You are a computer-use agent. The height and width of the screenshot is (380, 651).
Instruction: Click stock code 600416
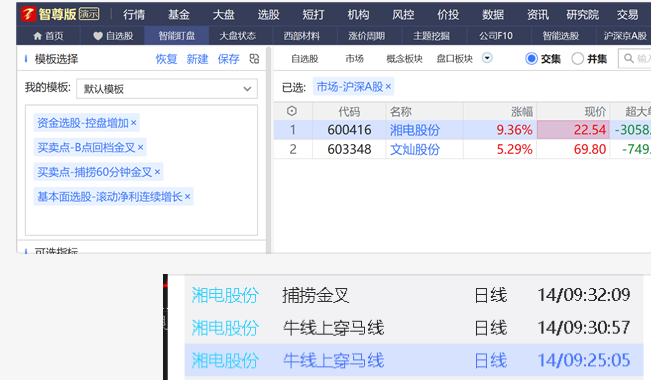[349, 130]
